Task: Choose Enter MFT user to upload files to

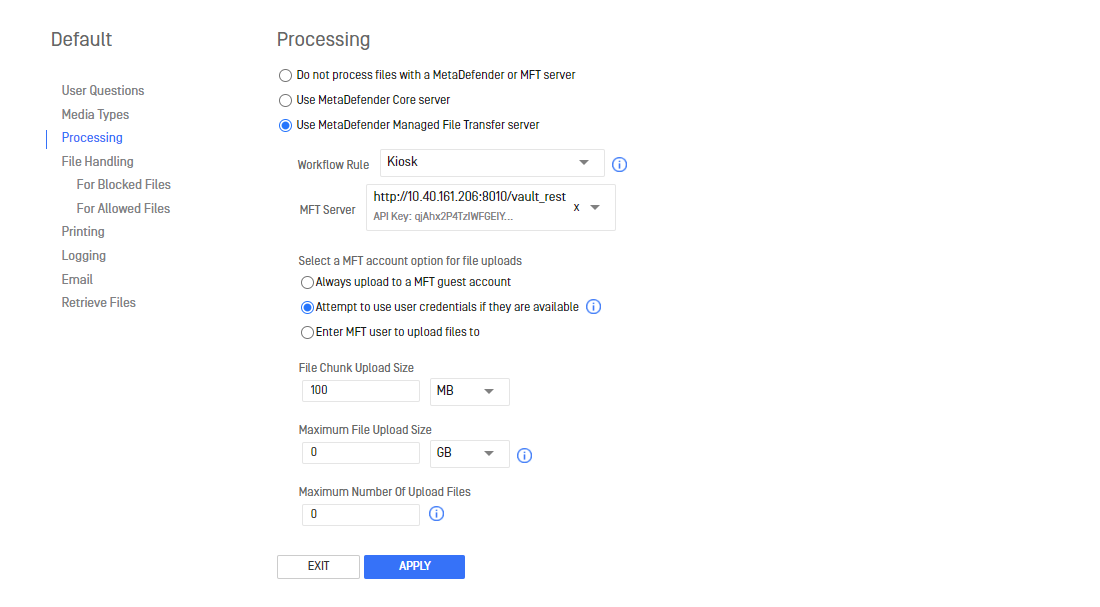Action: tap(307, 333)
